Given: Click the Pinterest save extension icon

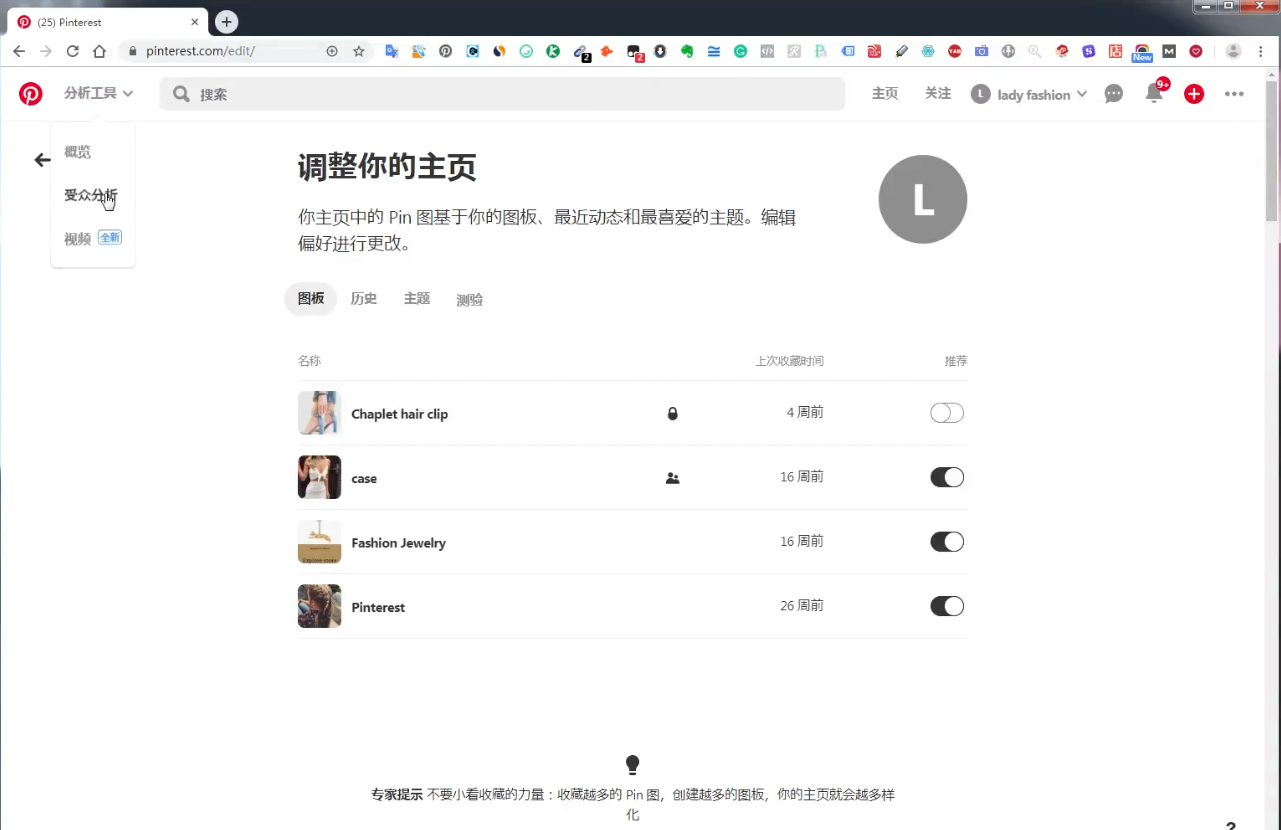Looking at the screenshot, I should pos(446,51).
